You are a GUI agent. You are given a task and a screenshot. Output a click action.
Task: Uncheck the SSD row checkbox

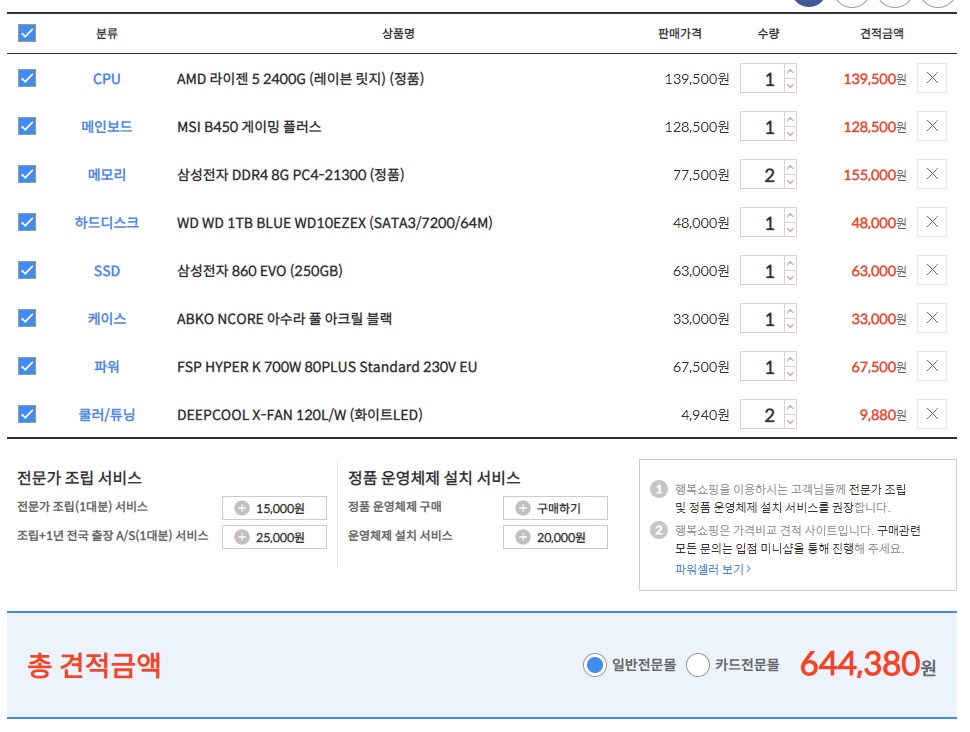point(27,270)
